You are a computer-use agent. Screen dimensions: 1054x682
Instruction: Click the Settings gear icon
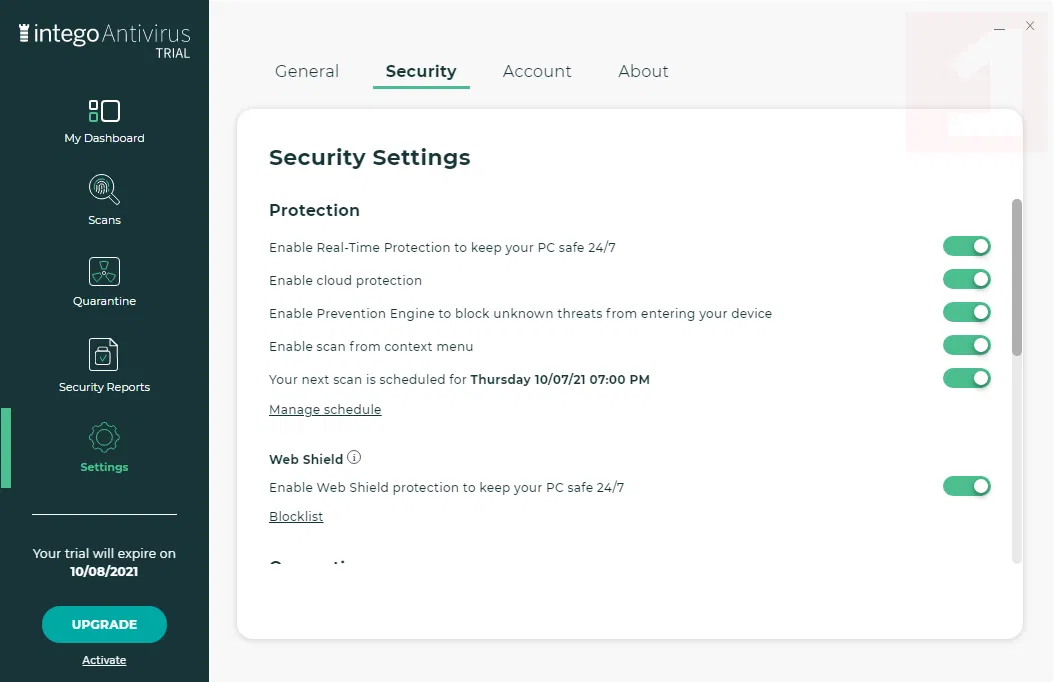[x=104, y=437]
